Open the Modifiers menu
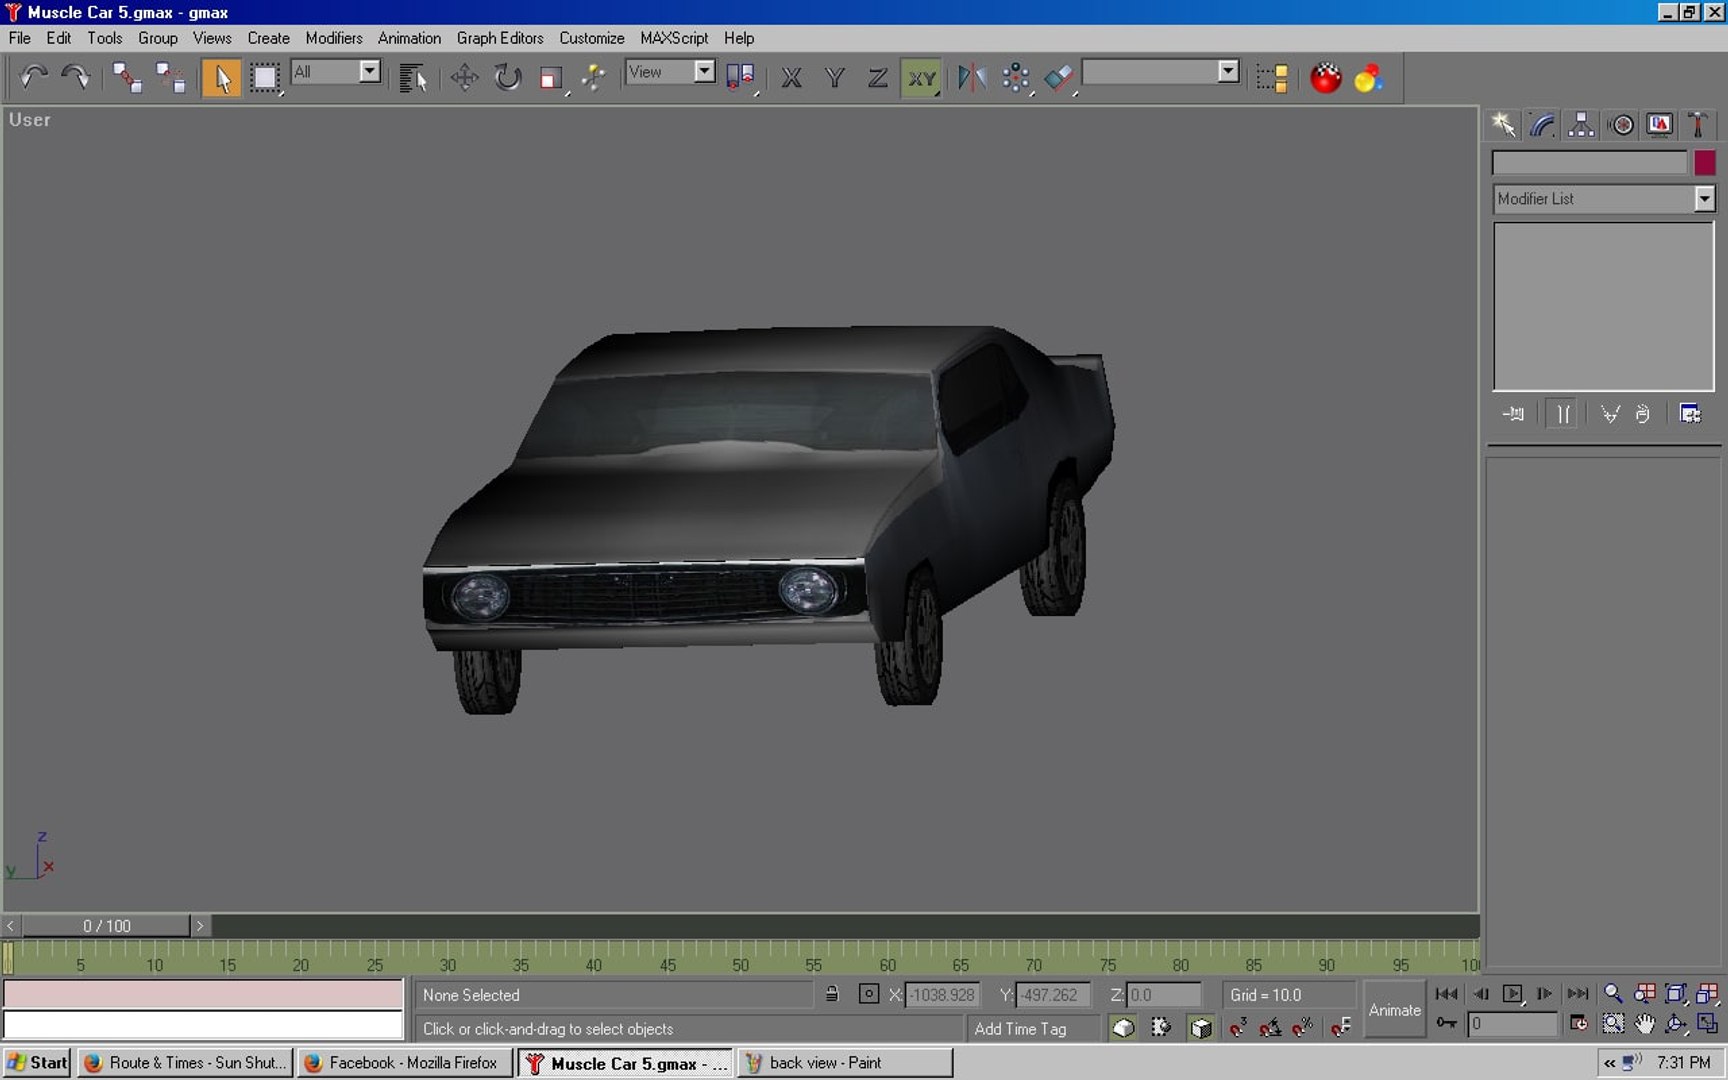This screenshot has height=1080, width=1728. 334,38
